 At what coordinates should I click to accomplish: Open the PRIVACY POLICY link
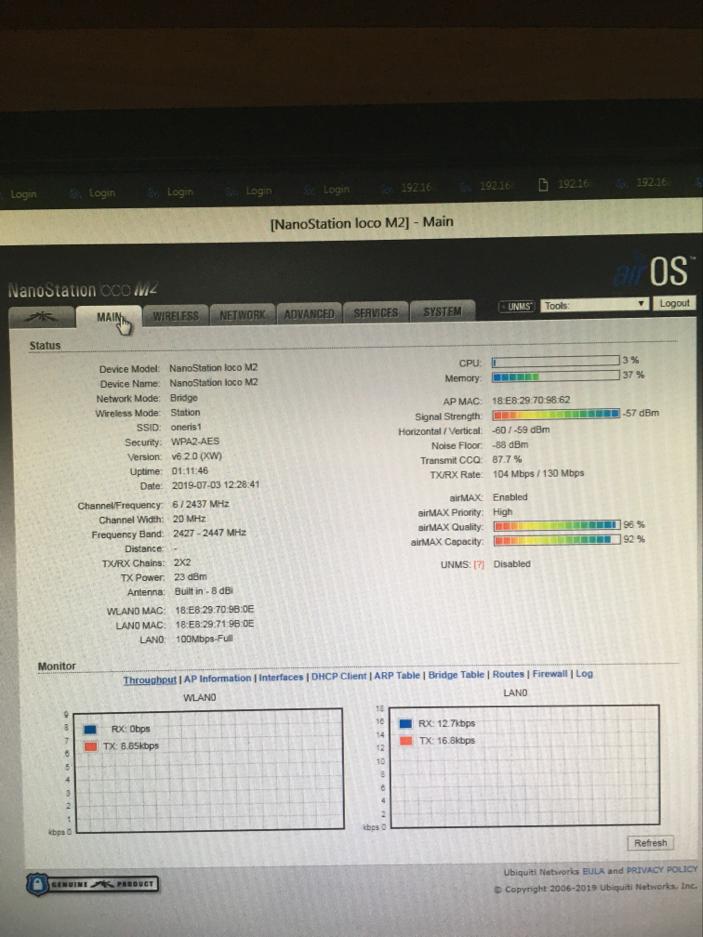[662, 869]
